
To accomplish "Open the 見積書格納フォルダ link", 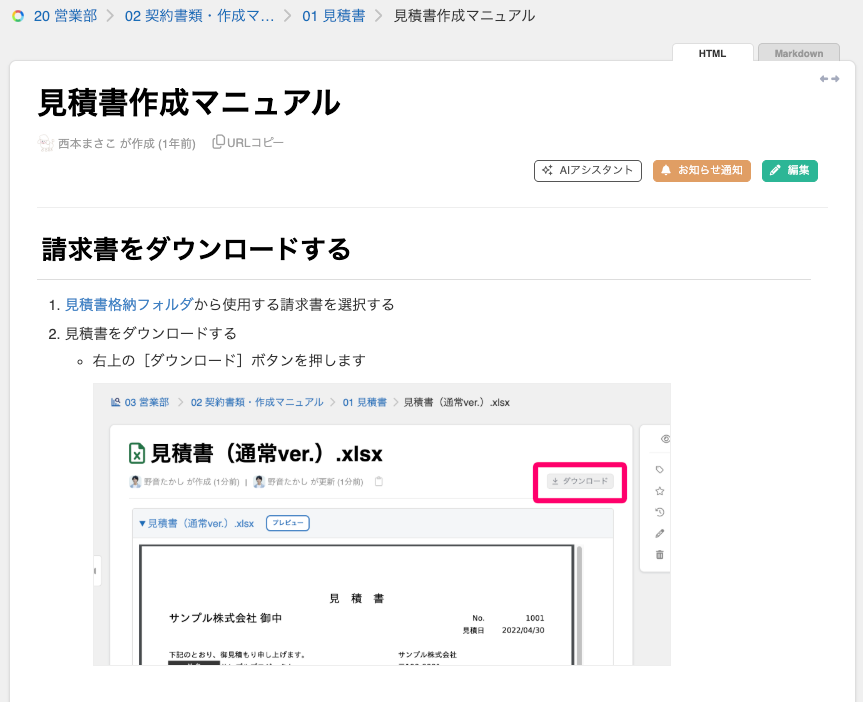I will [x=129, y=304].
